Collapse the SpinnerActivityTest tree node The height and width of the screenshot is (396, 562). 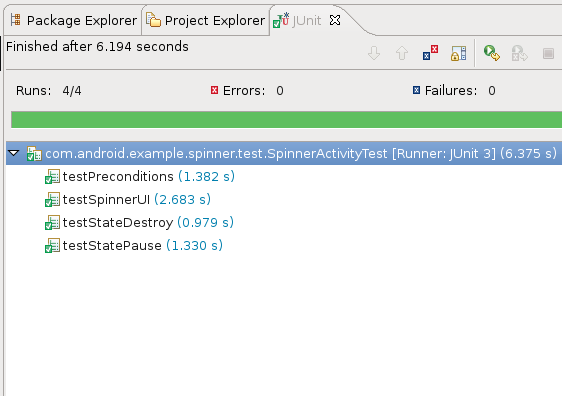point(14,153)
